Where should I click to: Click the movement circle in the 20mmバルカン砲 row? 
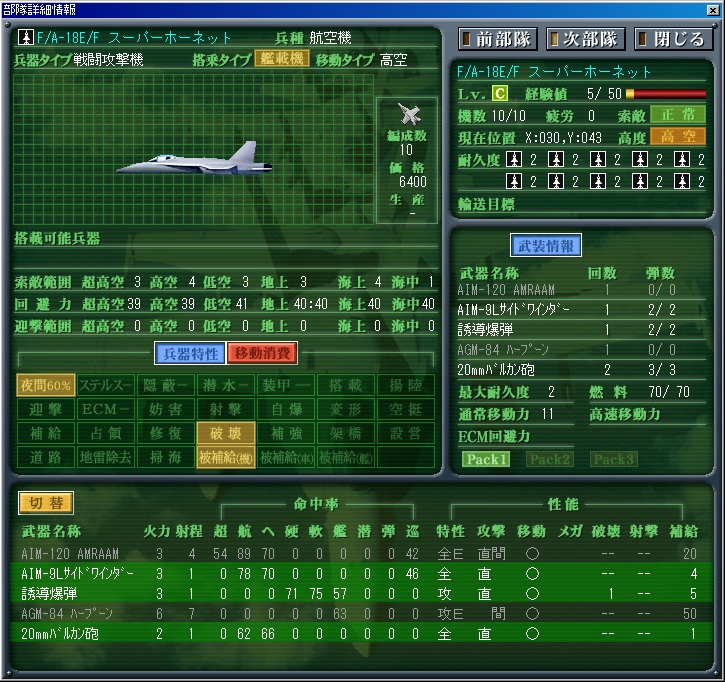tap(532, 634)
